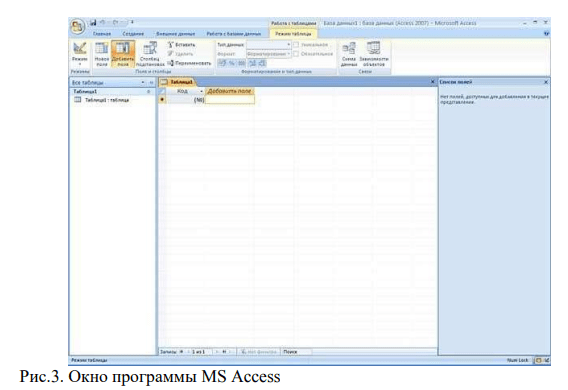The image size is (568, 390).
Task: Select Таблица1 : таблица in navigation pane
Action: [102, 100]
